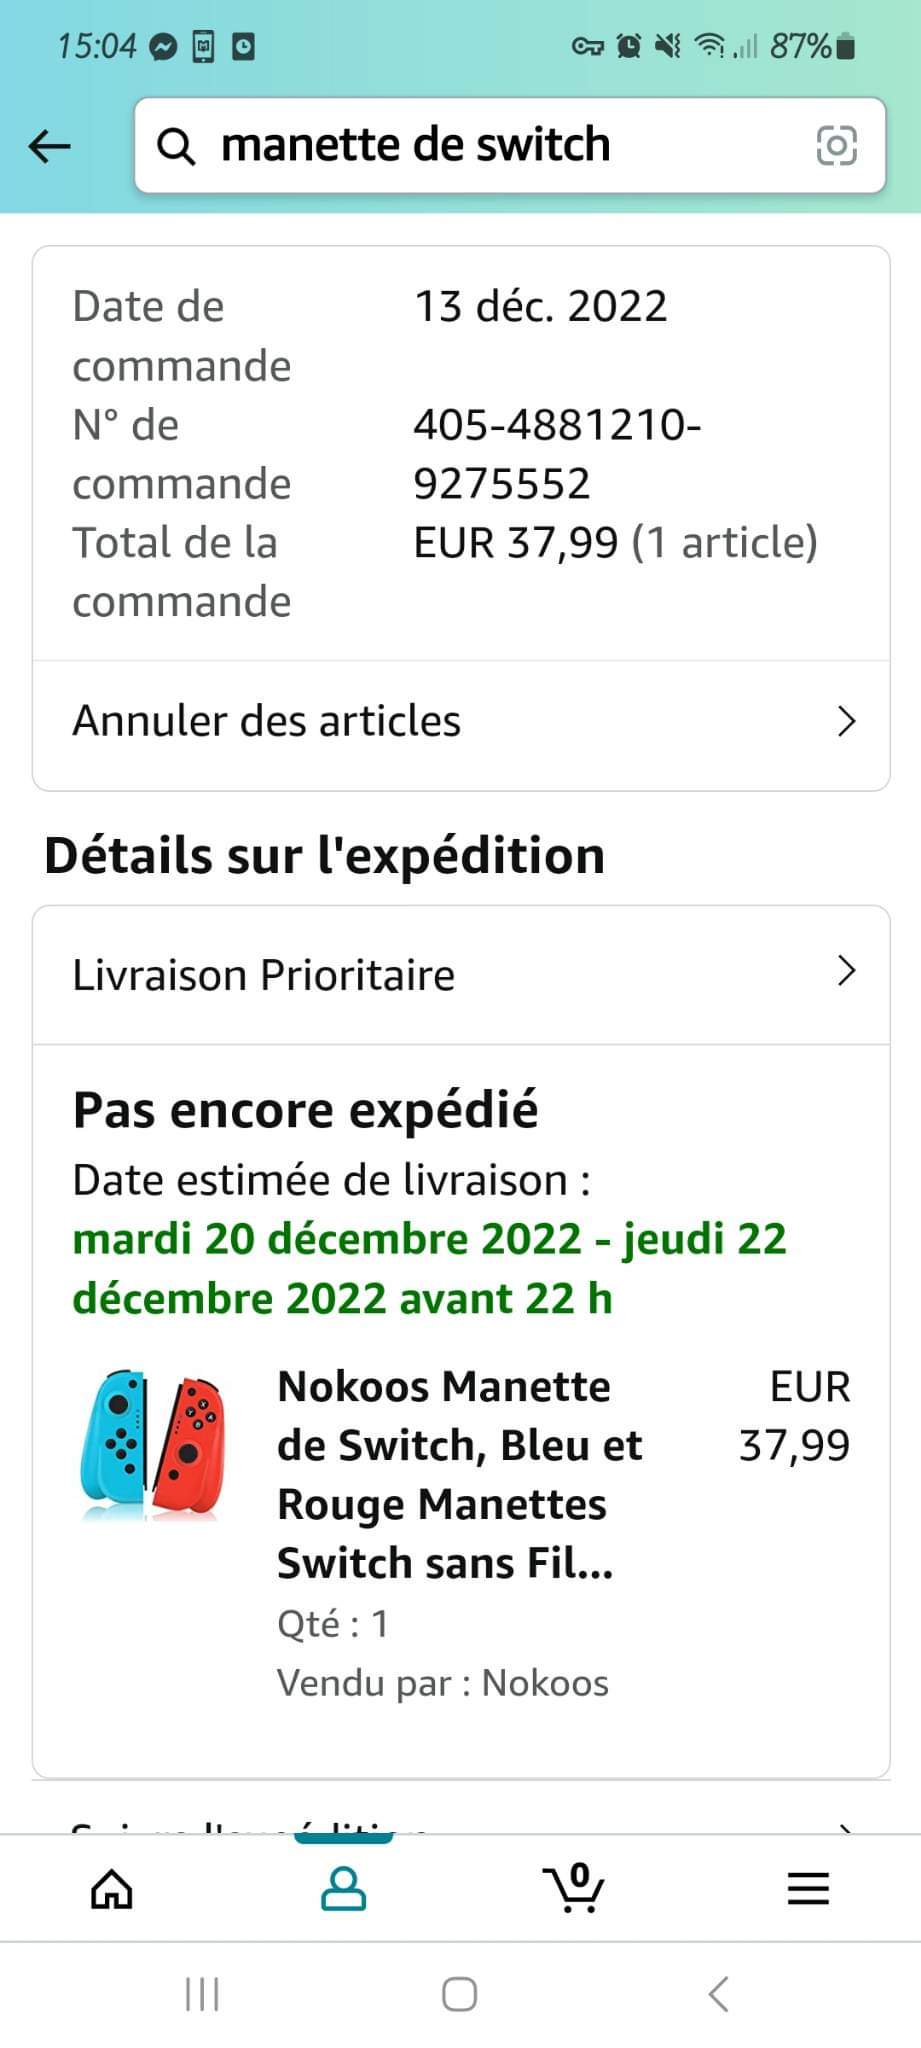Tap Android recent apps button
921x2048 pixels.
202,1994
